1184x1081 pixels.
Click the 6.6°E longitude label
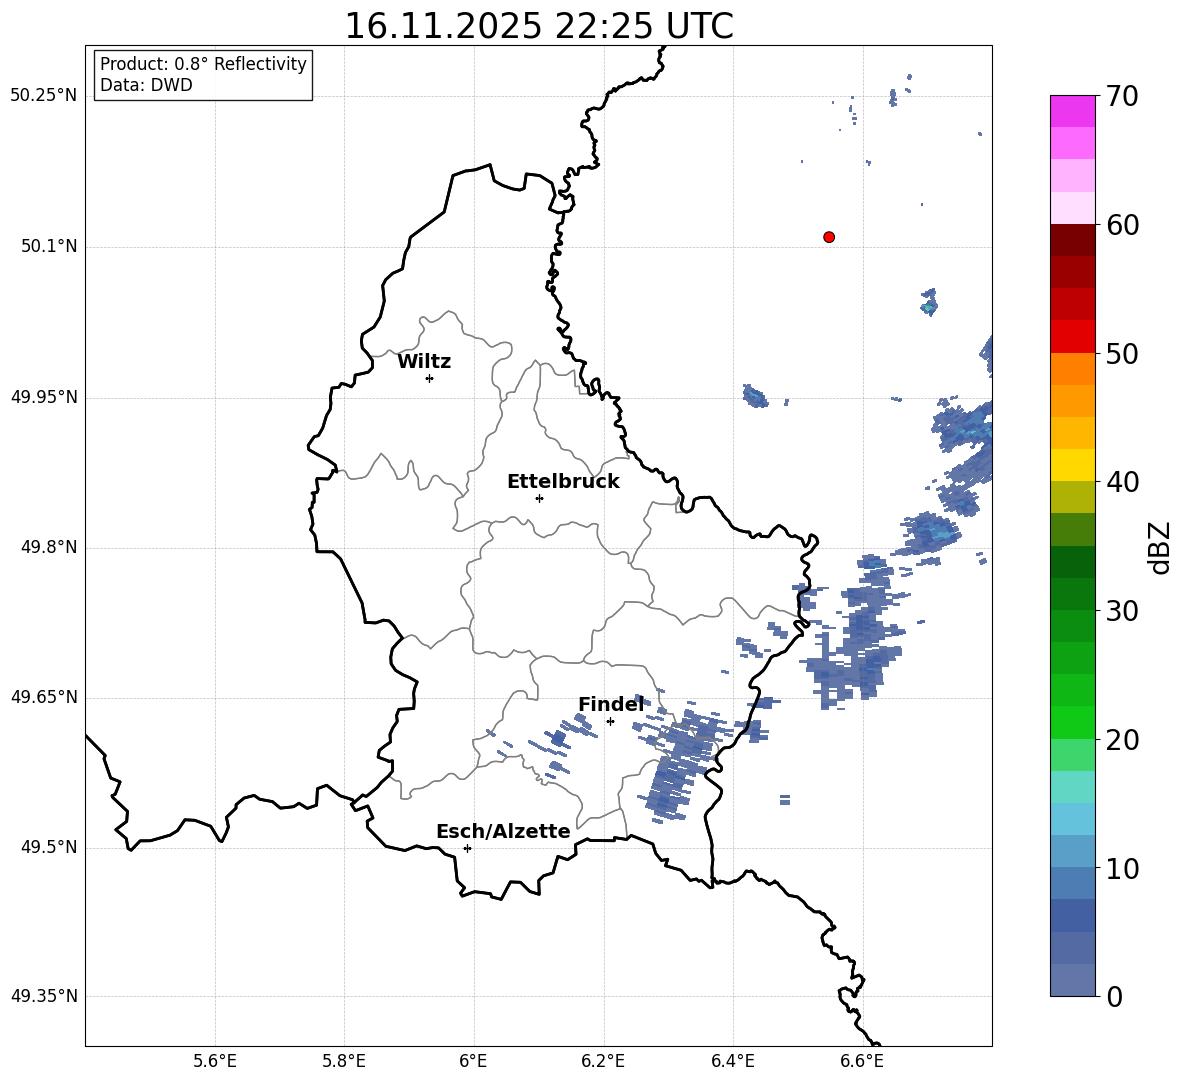click(x=862, y=1061)
